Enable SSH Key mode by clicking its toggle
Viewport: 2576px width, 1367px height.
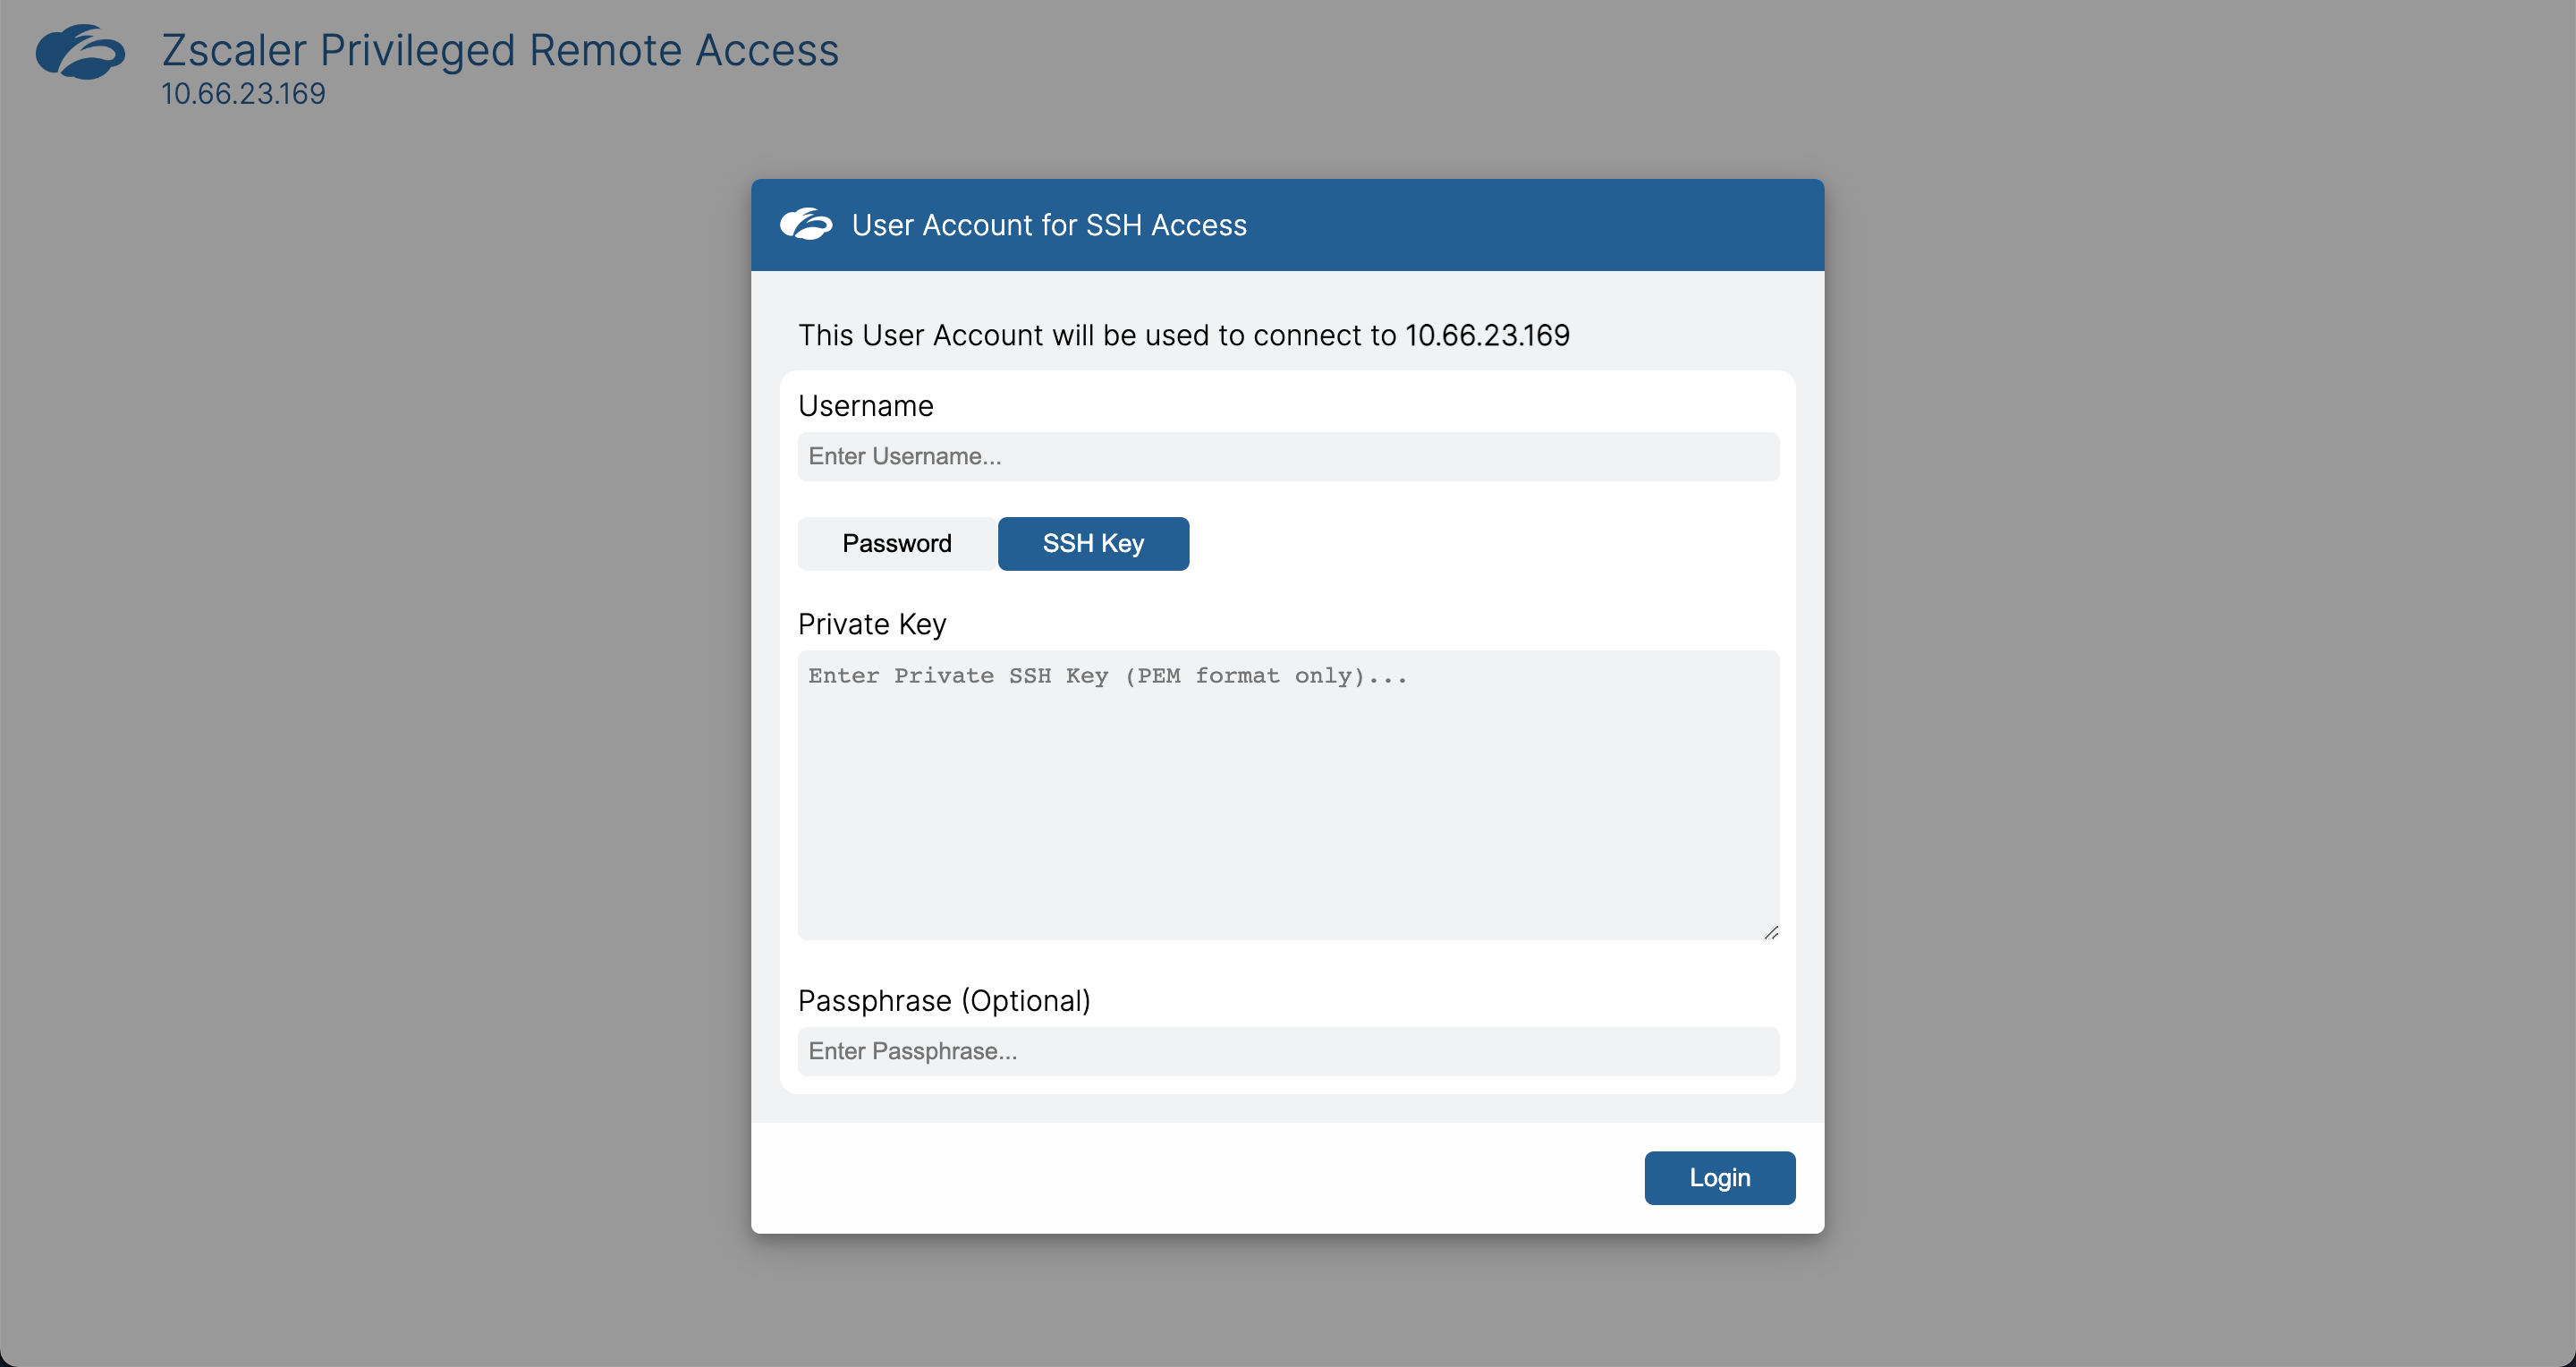[1092, 543]
